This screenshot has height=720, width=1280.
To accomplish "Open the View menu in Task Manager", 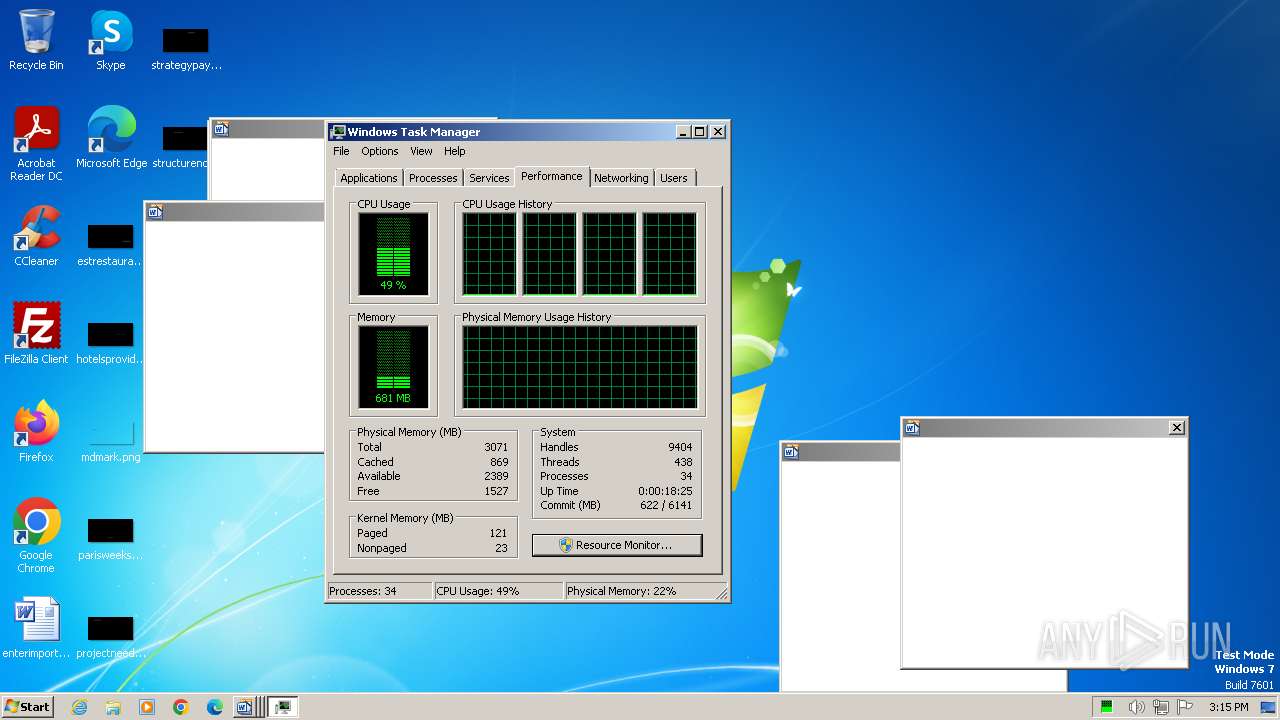I will [421, 151].
